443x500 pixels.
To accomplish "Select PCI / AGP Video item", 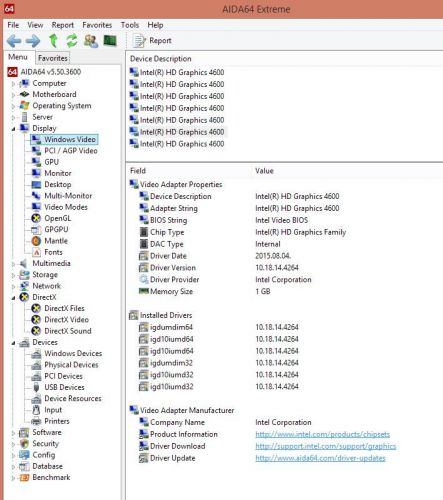I will point(71,151).
